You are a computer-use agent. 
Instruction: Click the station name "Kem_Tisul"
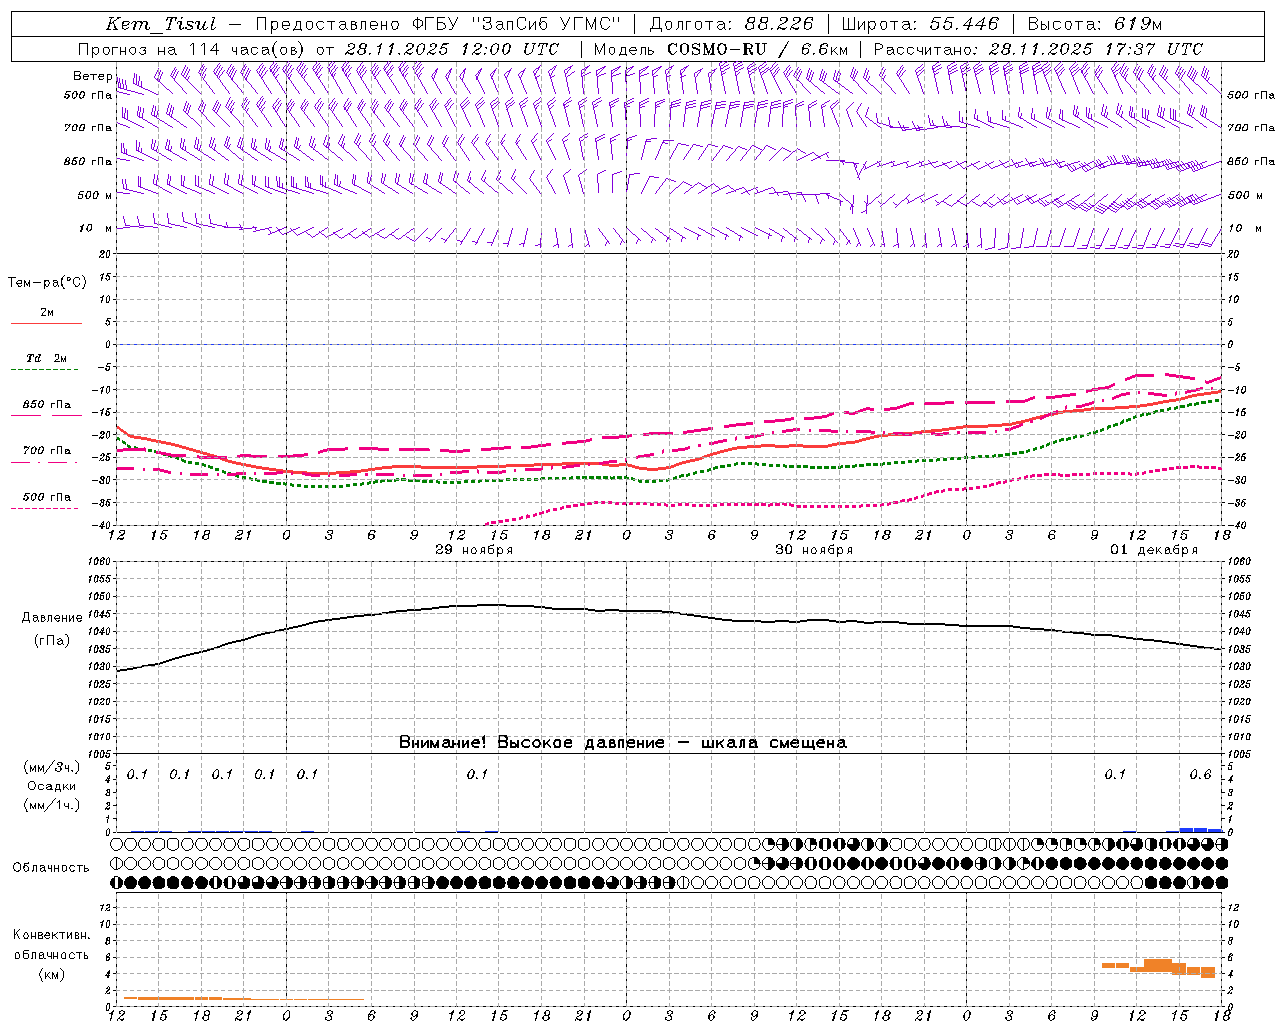tap(161, 24)
